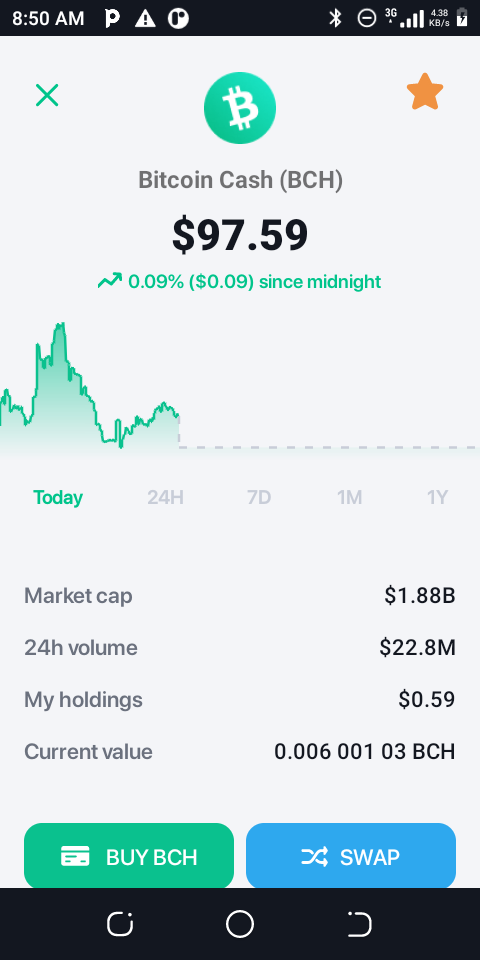
Task: Switch chart to 7D range
Action: coord(259,497)
